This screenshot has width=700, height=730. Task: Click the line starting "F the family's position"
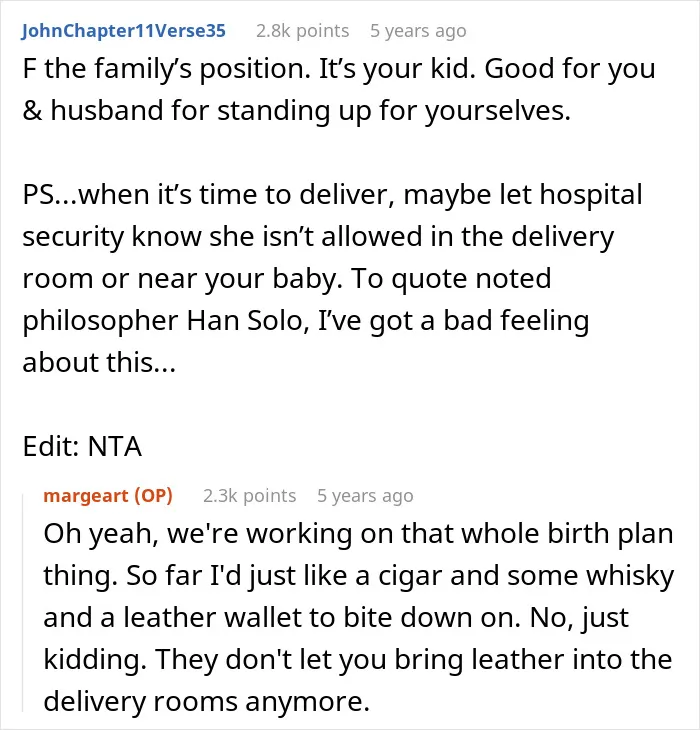339,69
